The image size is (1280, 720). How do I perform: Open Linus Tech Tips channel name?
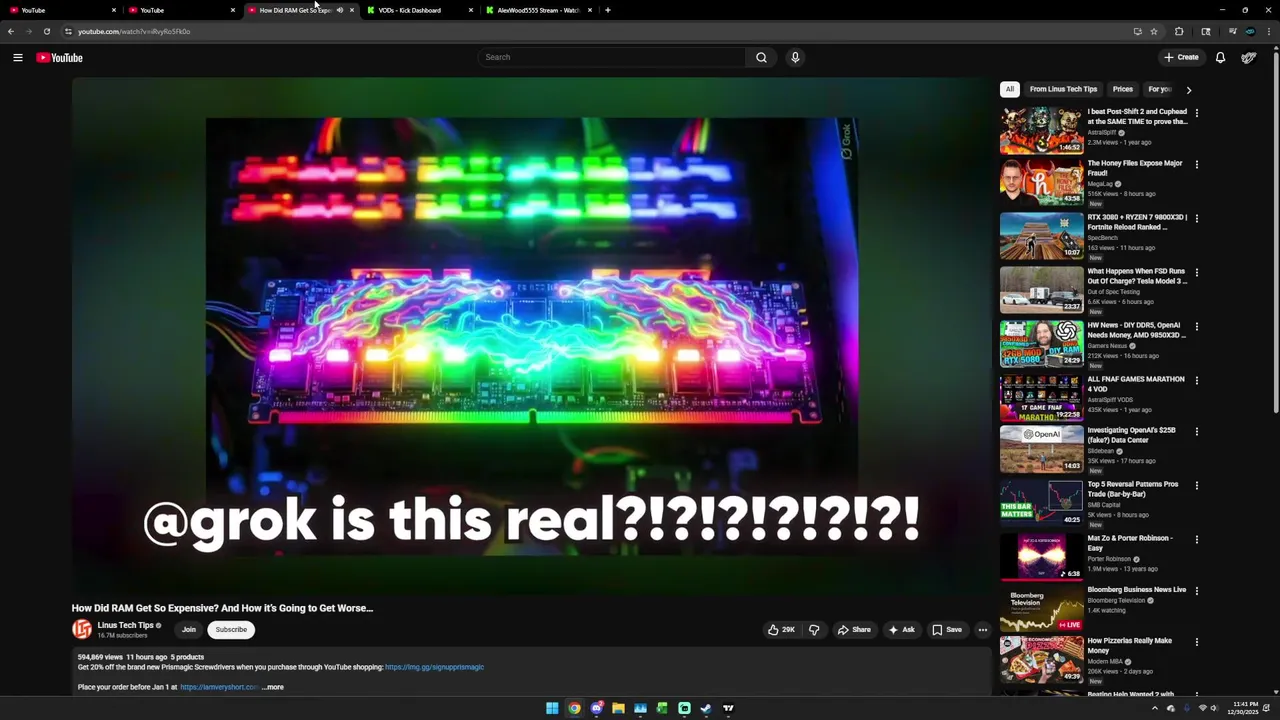[126, 625]
